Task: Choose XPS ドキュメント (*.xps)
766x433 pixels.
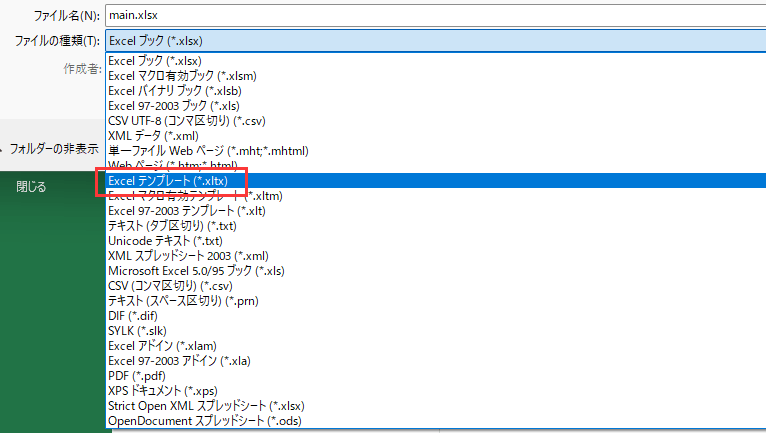Action: pos(163,391)
